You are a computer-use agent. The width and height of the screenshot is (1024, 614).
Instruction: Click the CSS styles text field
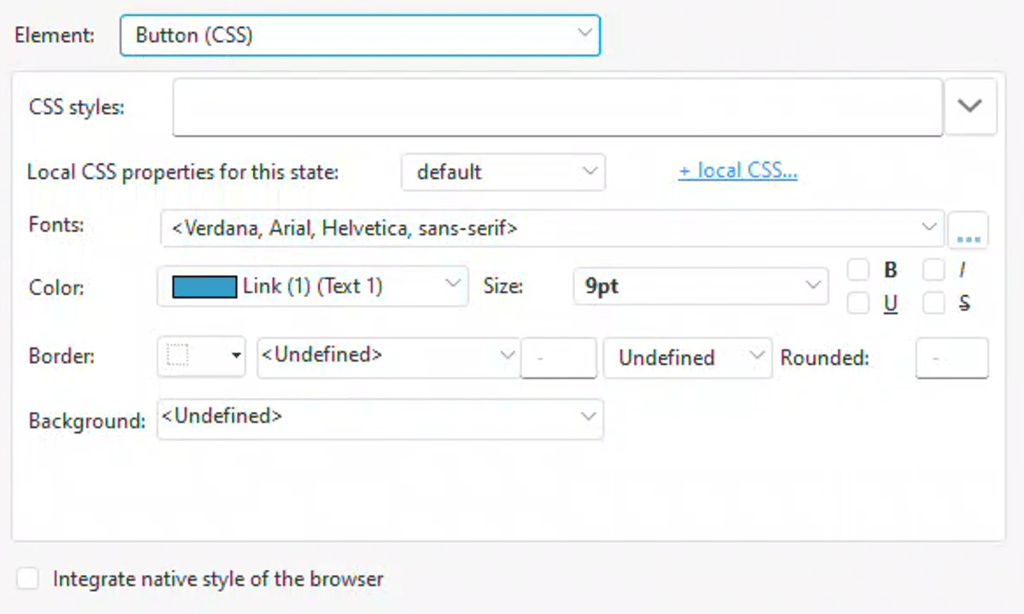coord(557,107)
